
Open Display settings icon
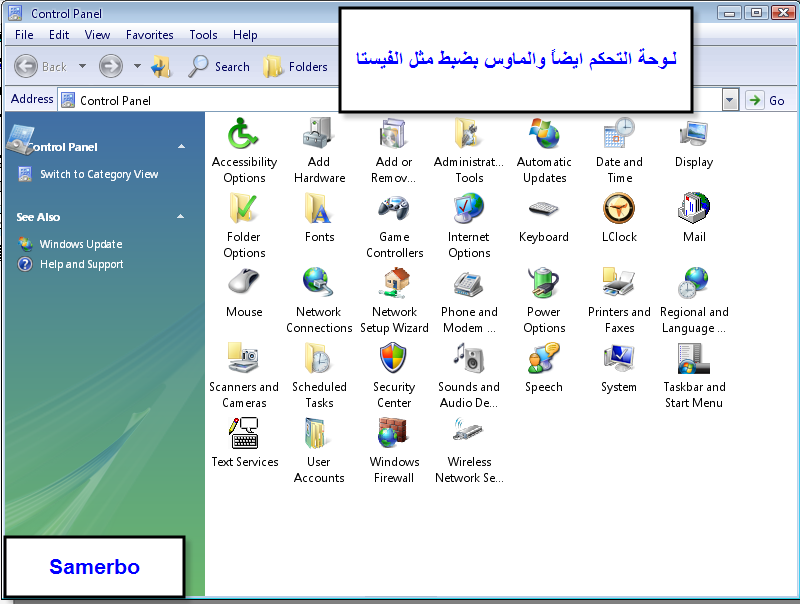coord(694,134)
